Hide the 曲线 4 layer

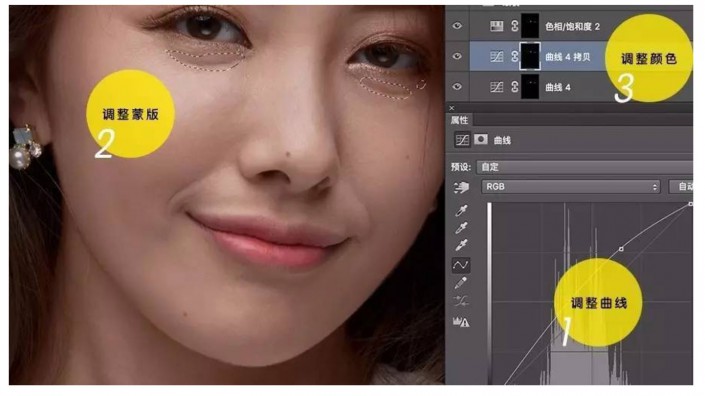coord(457,86)
